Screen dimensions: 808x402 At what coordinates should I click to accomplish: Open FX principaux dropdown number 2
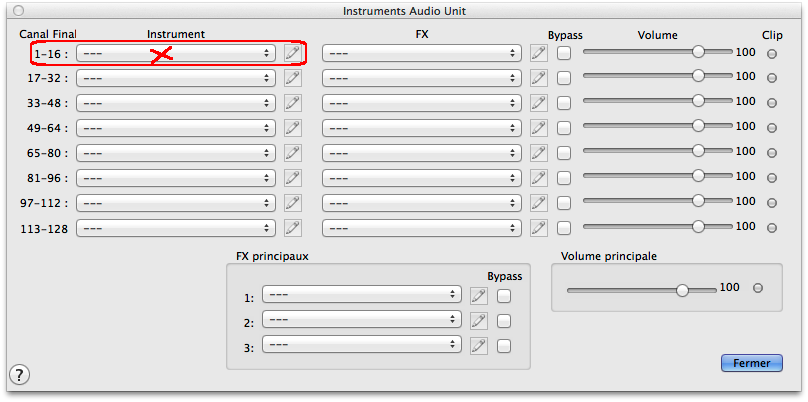[361, 321]
